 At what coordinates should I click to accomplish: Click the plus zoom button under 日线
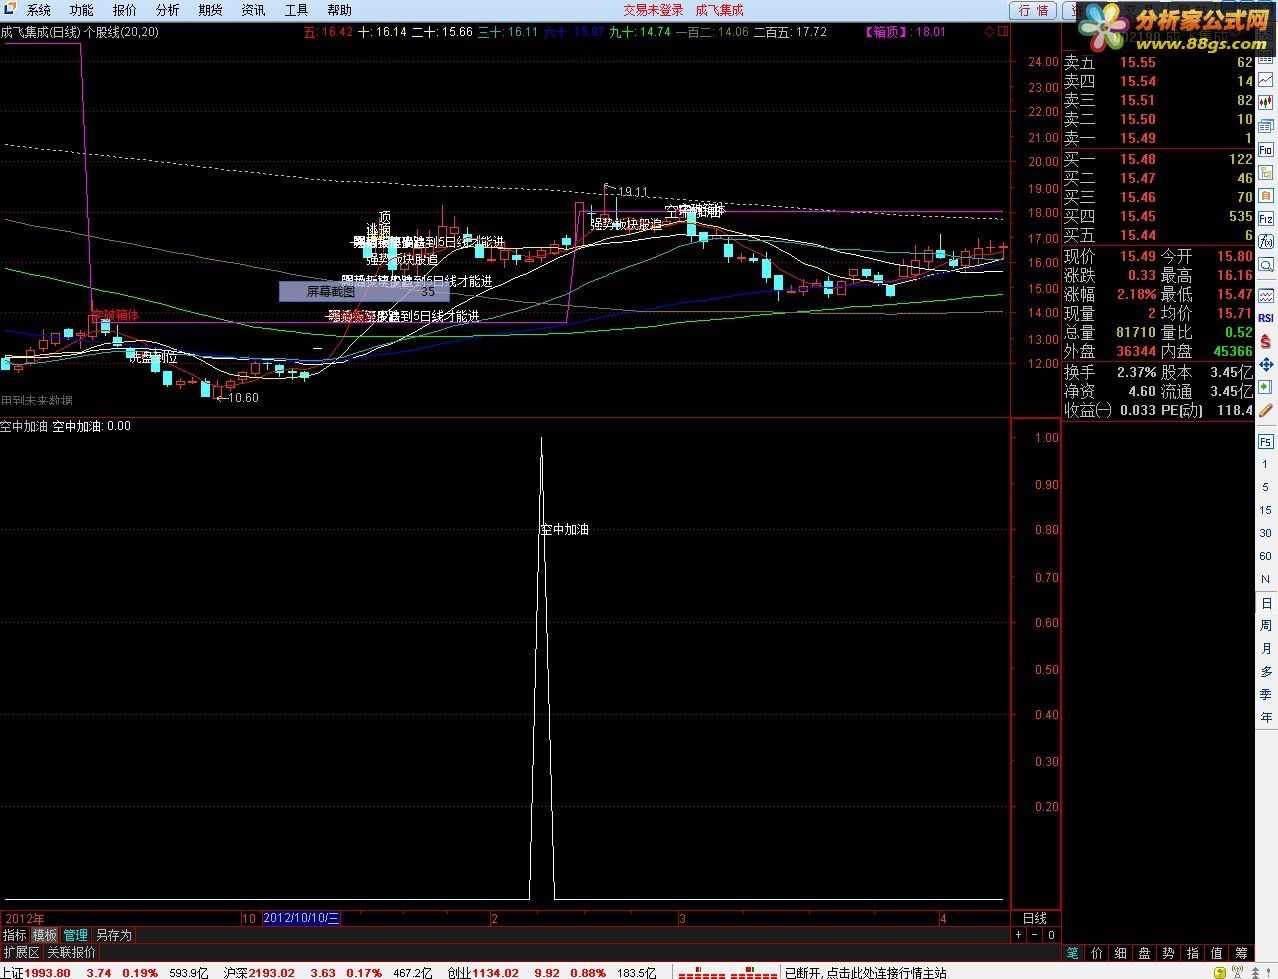click(x=1019, y=935)
